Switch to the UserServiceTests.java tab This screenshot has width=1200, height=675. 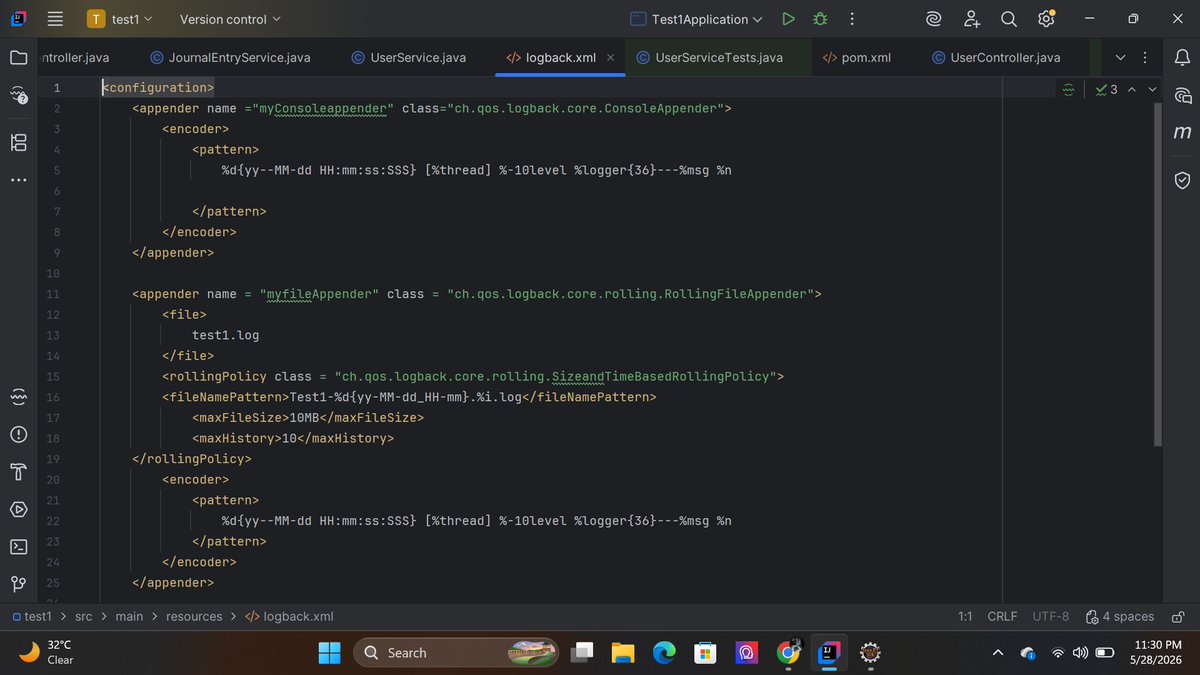(x=708, y=58)
